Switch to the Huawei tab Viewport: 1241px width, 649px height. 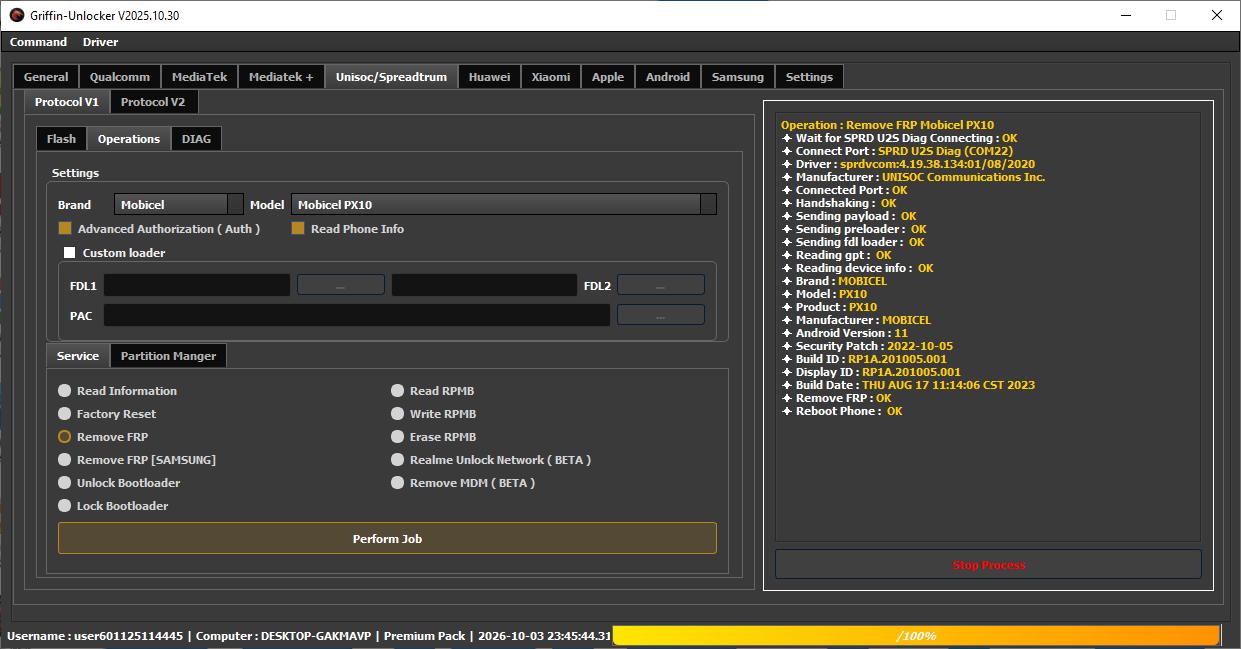point(489,77)
